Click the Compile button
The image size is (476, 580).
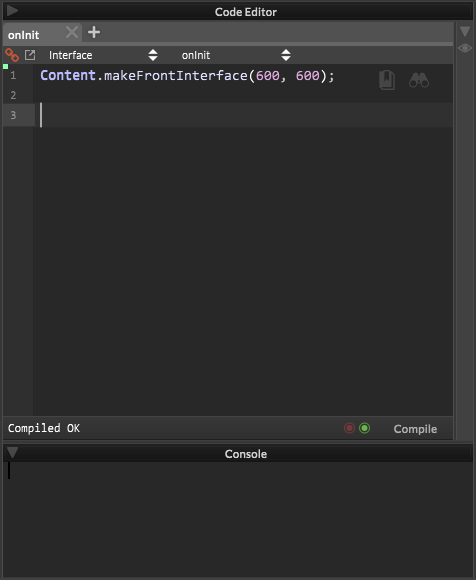(x=415, y=429)
